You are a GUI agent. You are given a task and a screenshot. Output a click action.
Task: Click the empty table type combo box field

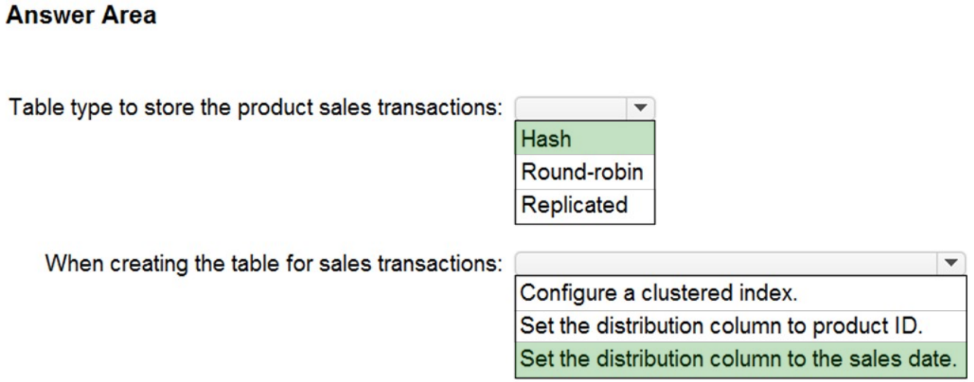click(571, 108)
